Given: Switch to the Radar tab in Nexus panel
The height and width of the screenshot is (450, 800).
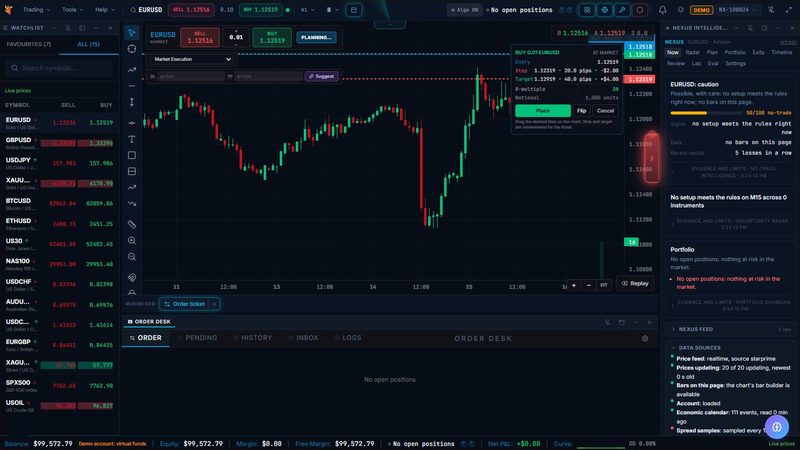Looking at the screenshot, I should coord(692,53).
